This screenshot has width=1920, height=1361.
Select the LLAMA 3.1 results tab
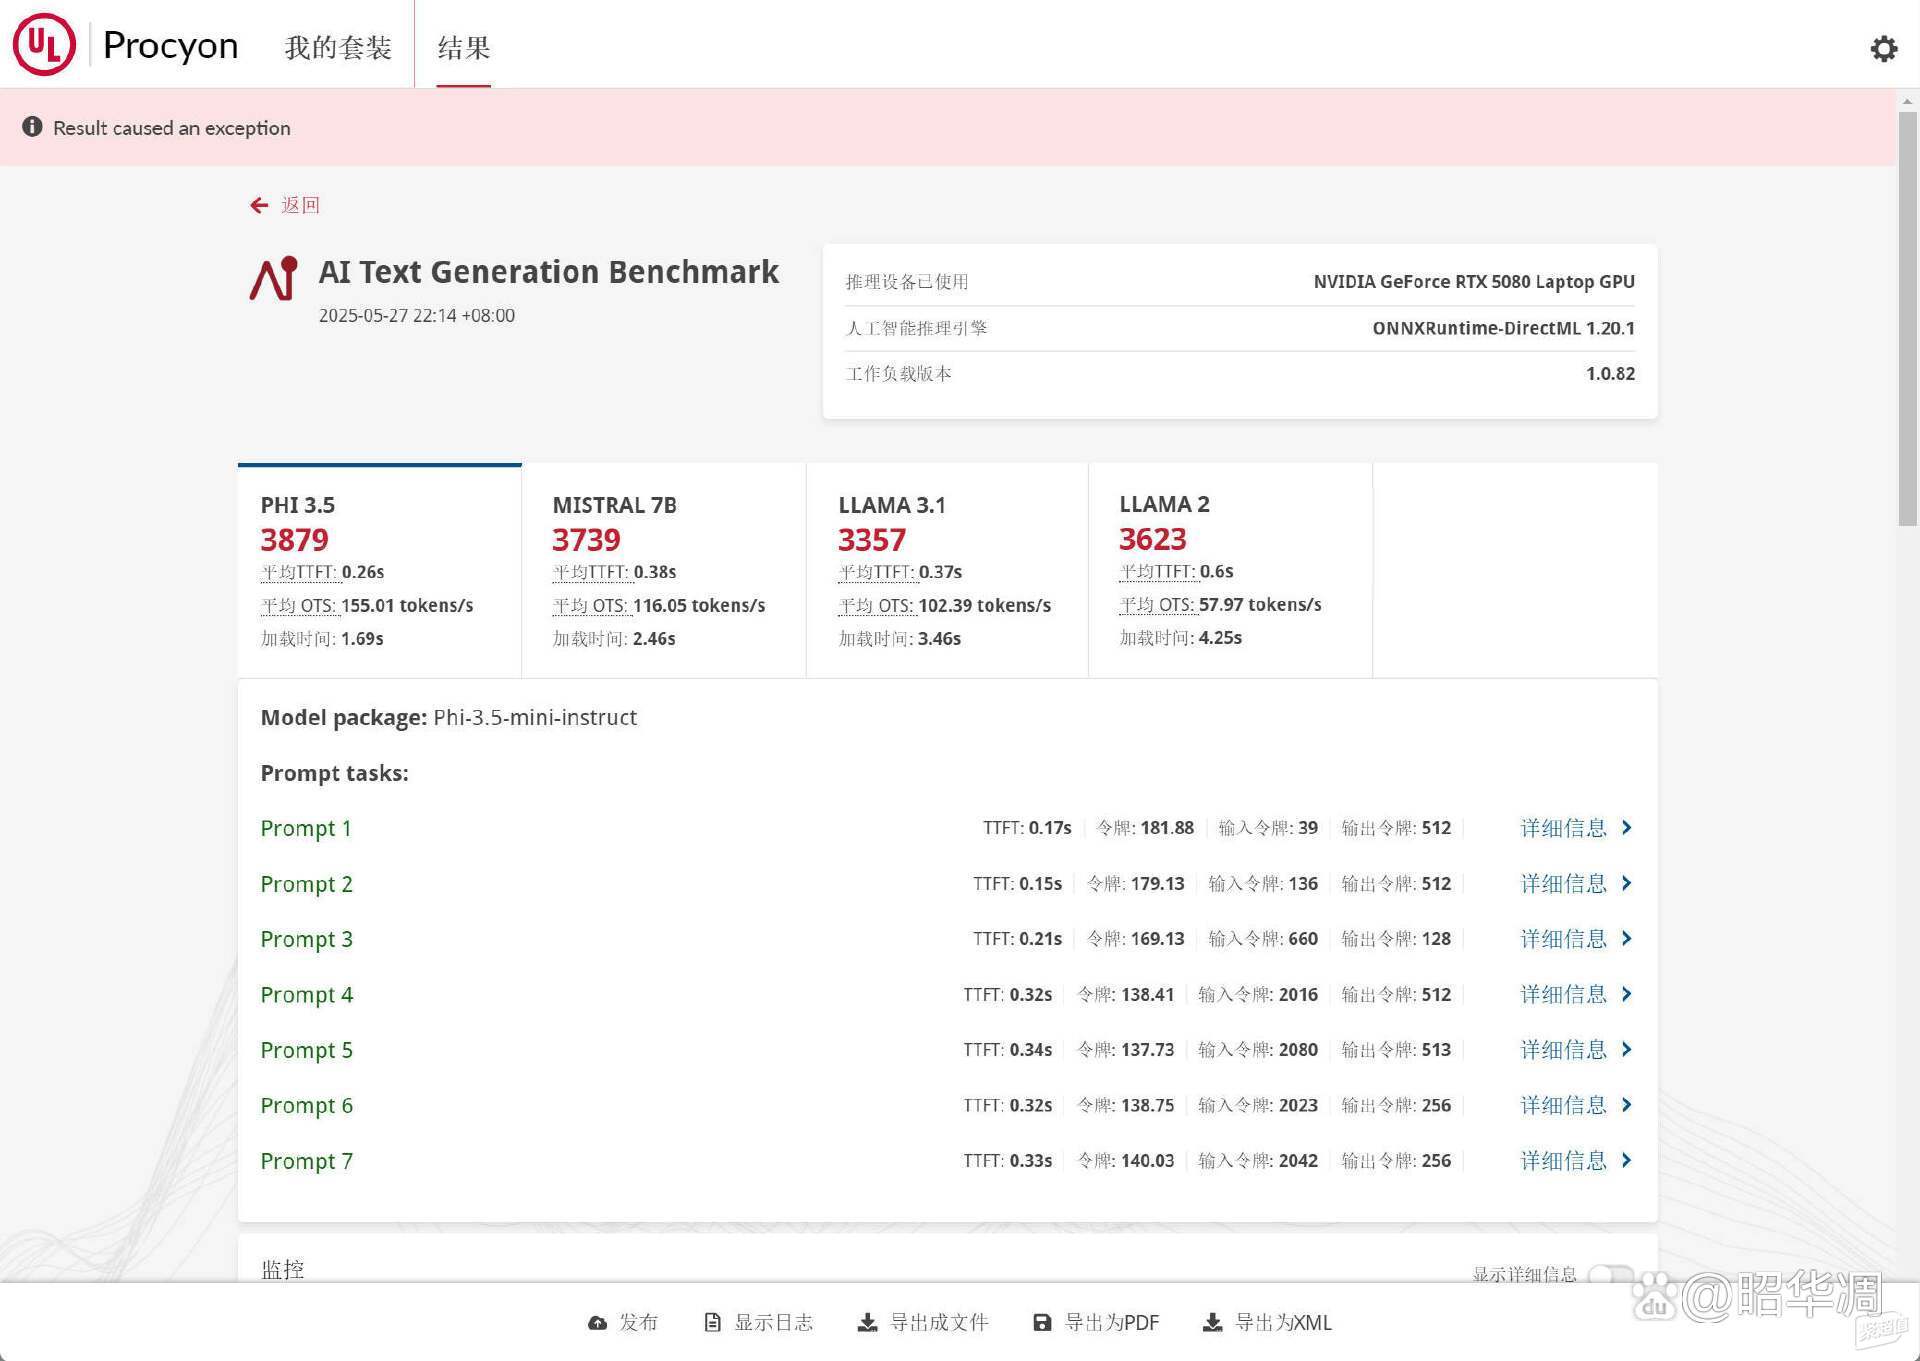tap(947, 571)
